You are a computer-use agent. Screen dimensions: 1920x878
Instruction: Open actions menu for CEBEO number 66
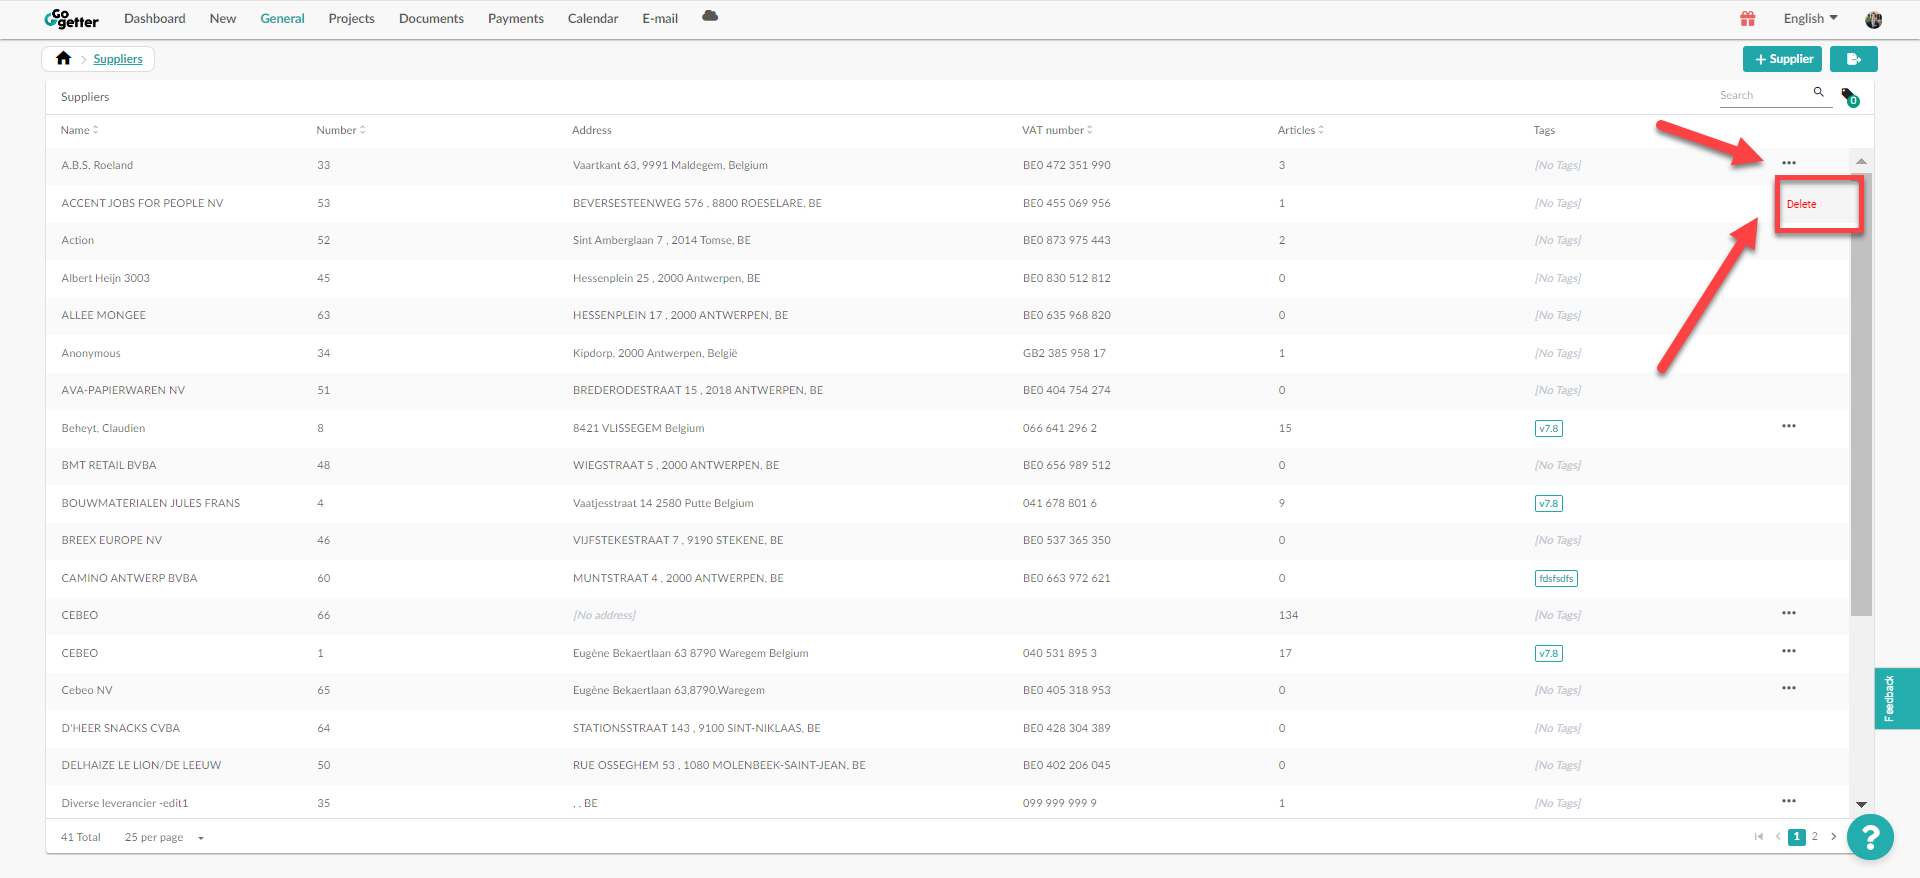coord(1789,613)
